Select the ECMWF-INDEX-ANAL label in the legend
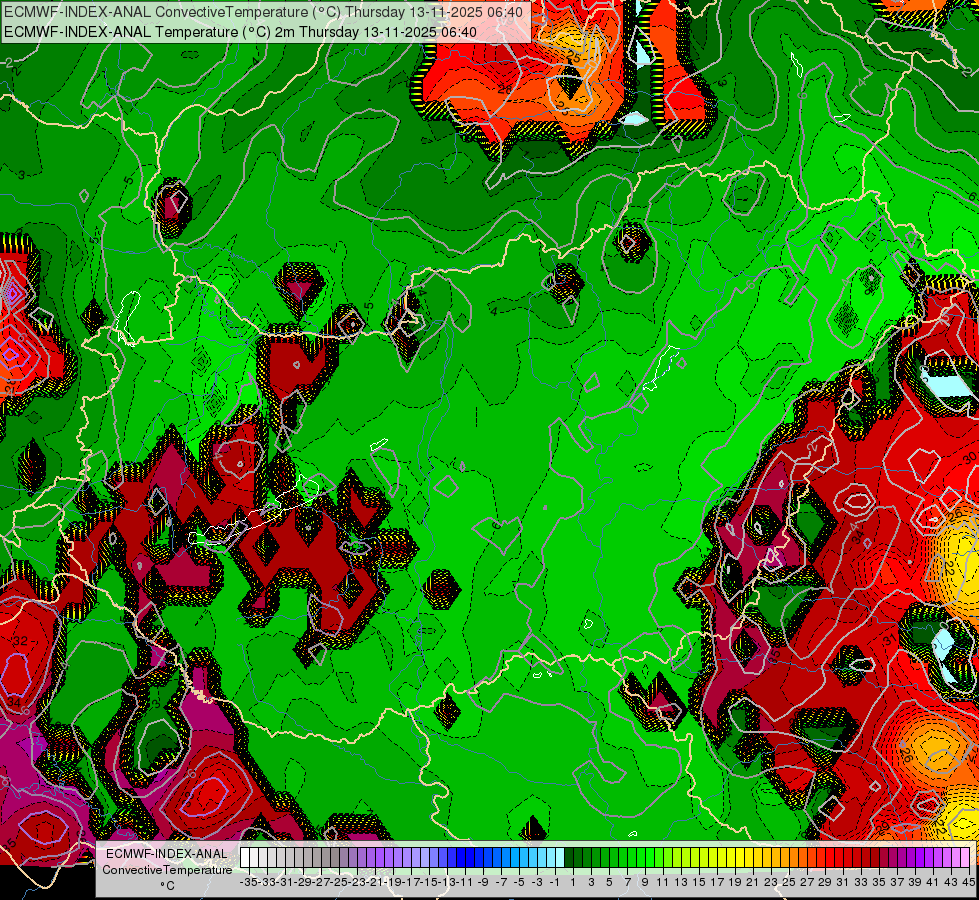The height and width of the screenshot is (900, 979). point(167,854)
